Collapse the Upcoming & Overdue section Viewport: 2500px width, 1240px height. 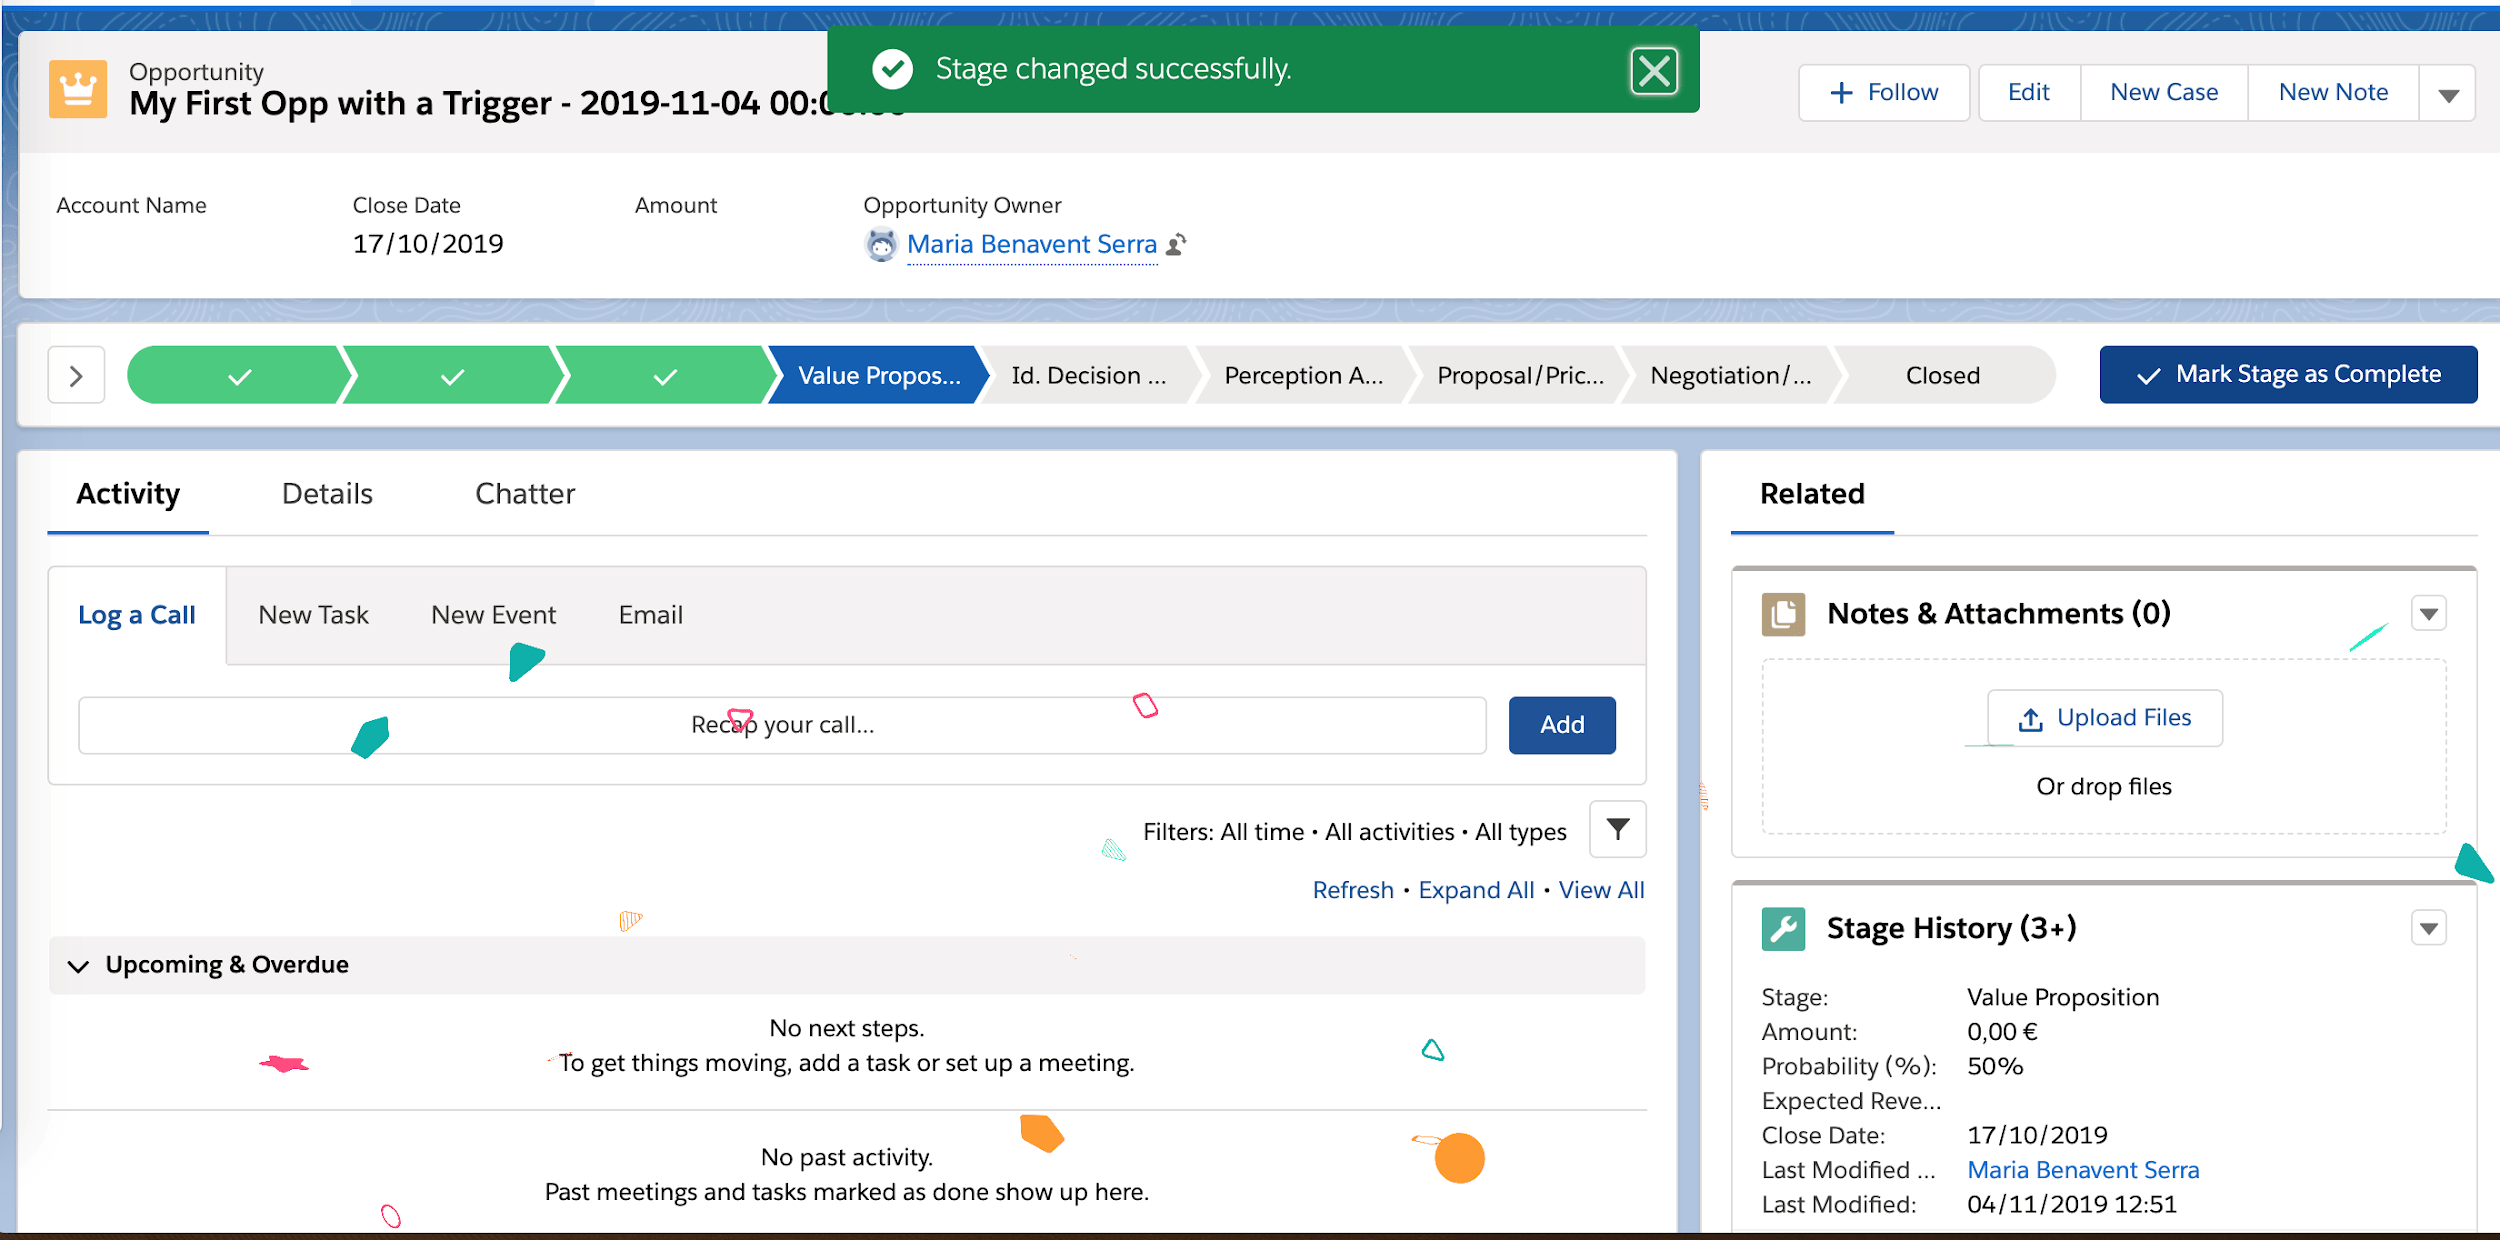coord(79,965)
